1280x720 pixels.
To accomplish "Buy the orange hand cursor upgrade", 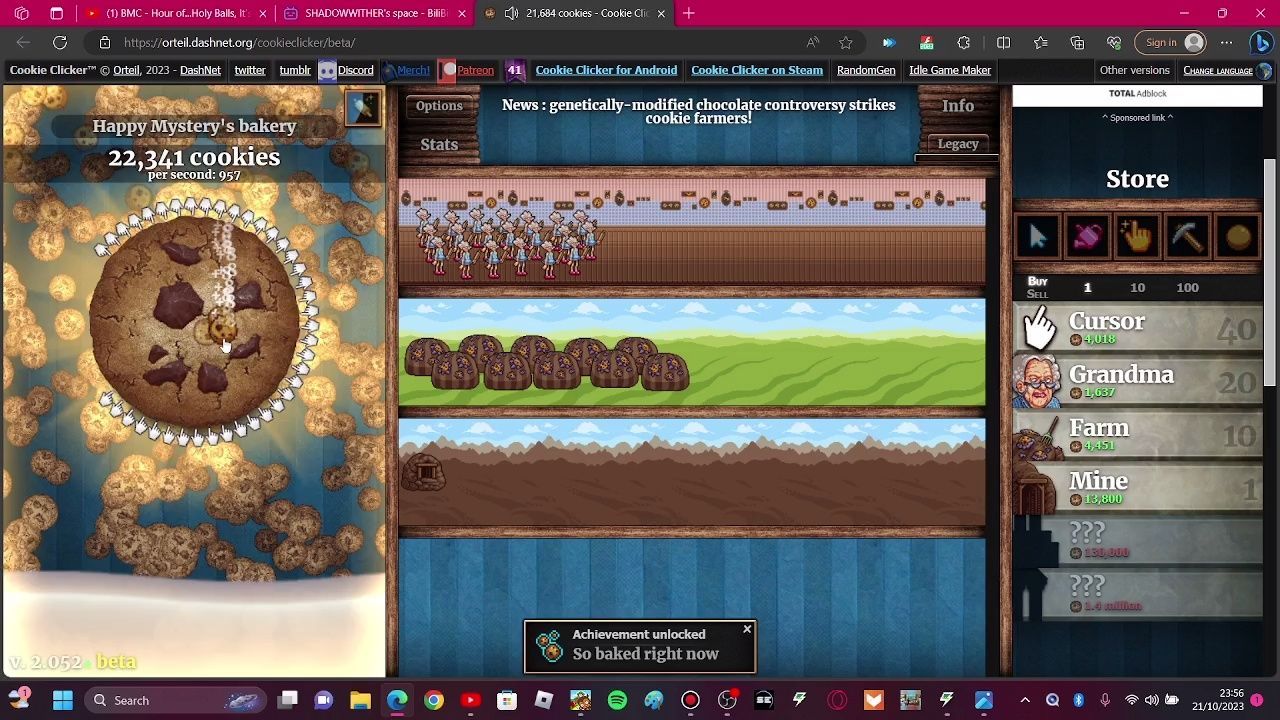I will 1137,236.
